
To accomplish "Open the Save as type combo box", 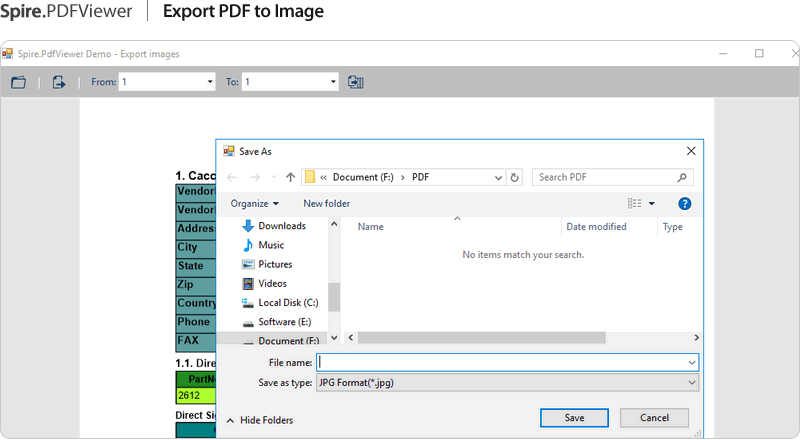I will [x=507, y=382].
